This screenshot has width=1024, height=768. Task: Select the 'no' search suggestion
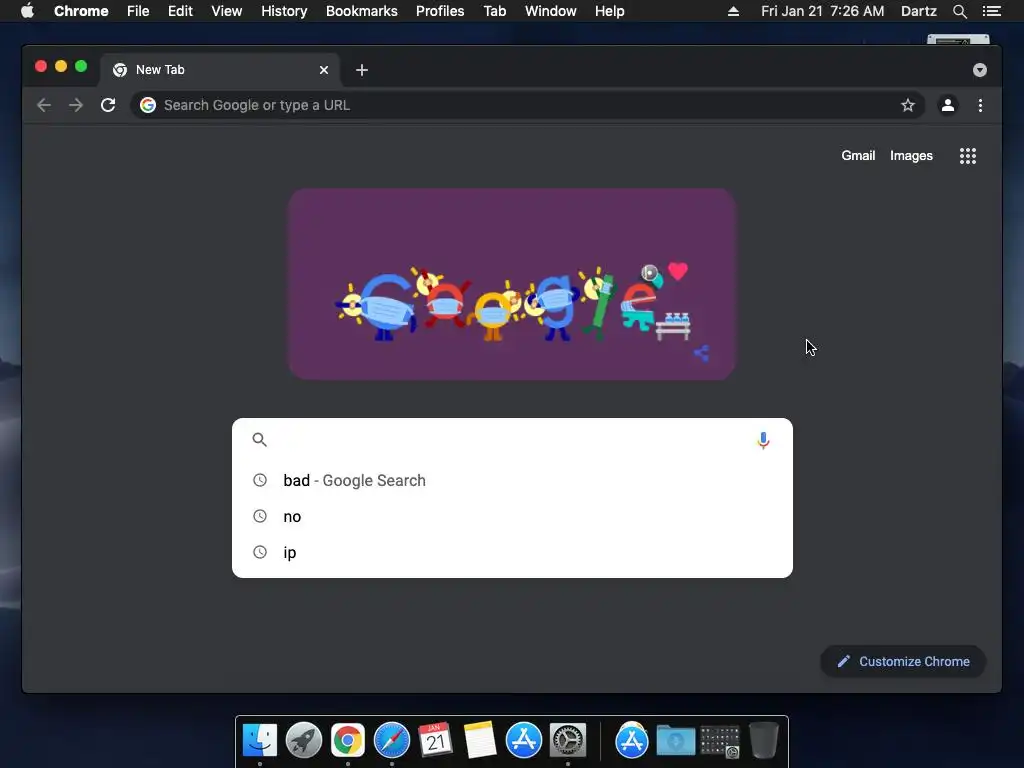(x=512, y=517)
